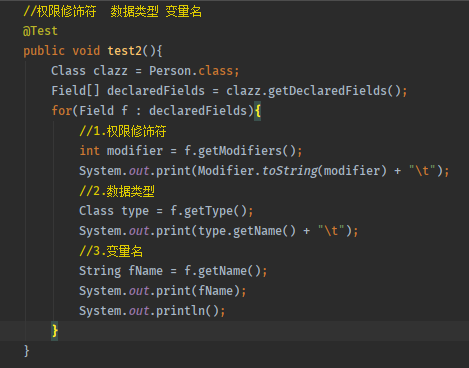Click the test2 method name

point(125,51)
